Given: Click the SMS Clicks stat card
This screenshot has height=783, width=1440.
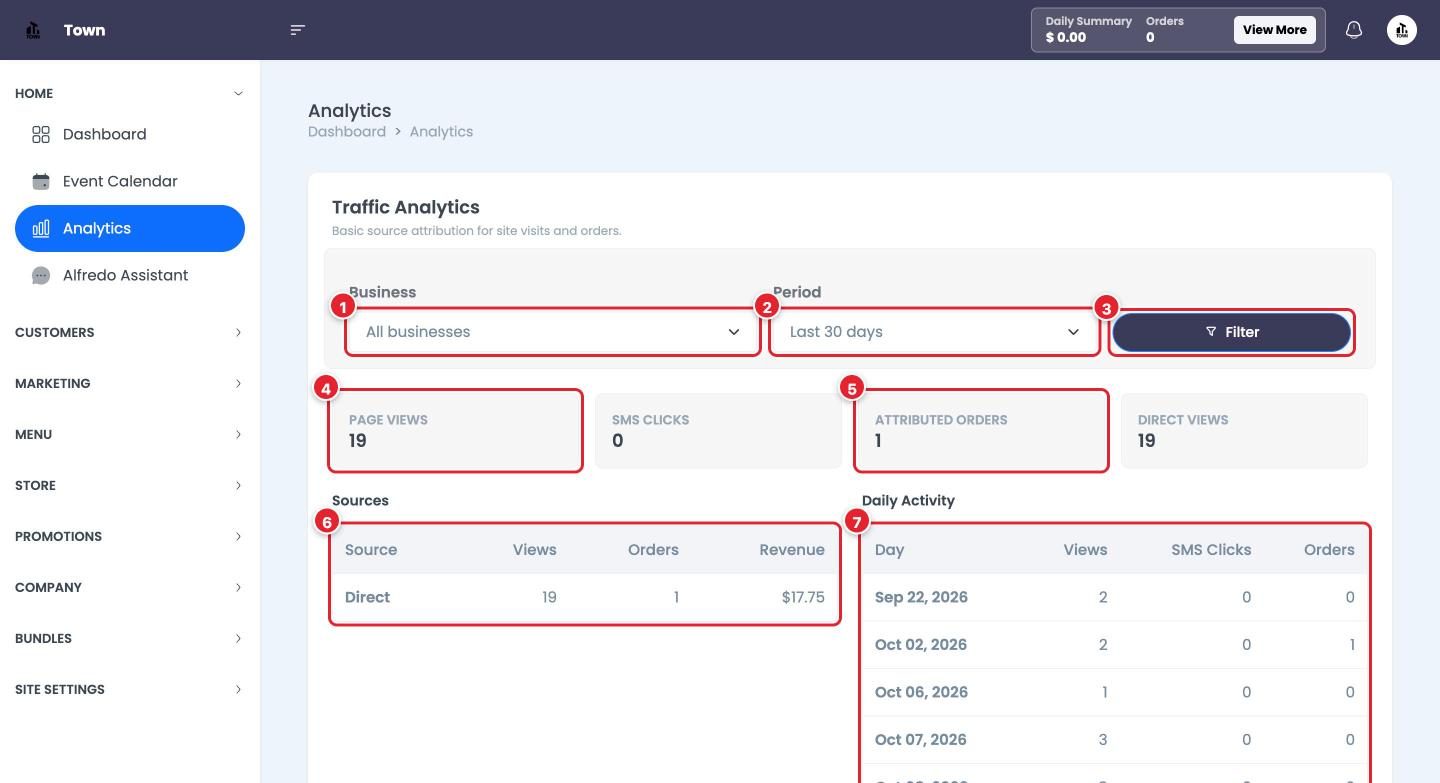Looking at the screenshot, I should pos(718,431).
